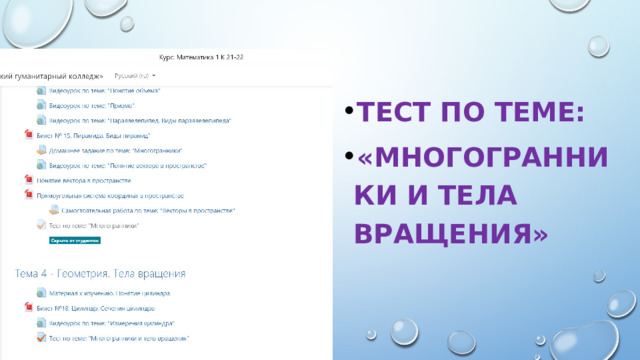The height and width of the screenshot is (360, 640).
Task: Click the URL icon beside "Измерения цилиндра" video lesson
Action: pyautogui.click(x=41, y=323)
